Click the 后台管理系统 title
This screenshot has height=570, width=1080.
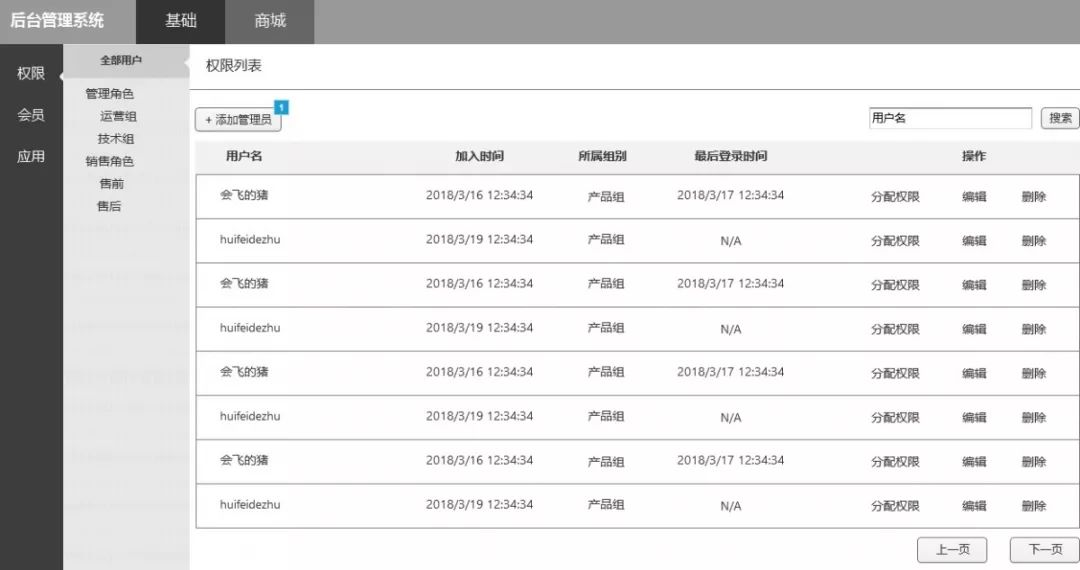point(56,21)
